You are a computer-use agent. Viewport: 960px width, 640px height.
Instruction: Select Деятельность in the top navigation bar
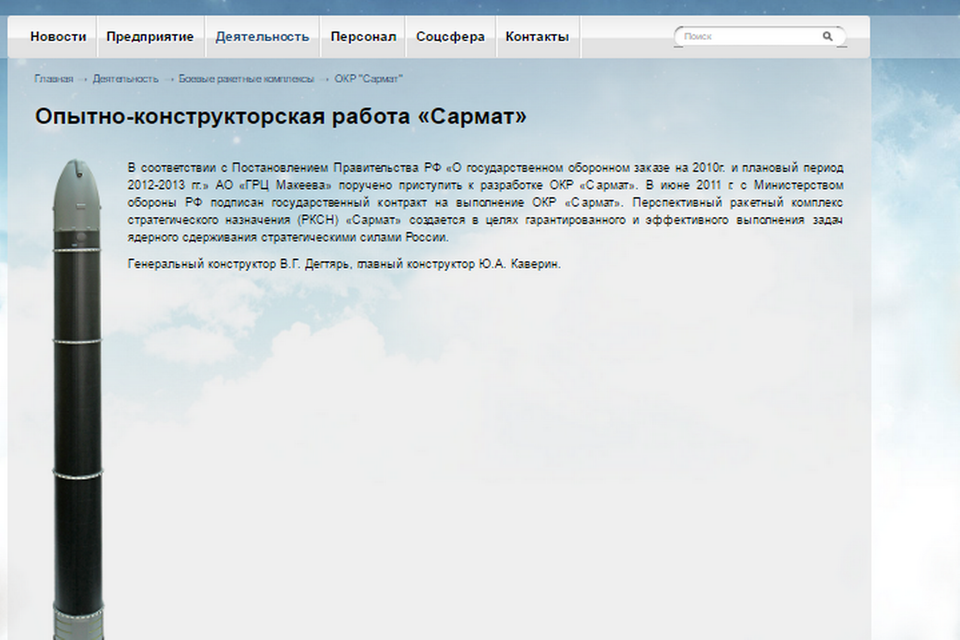pos(262,37)
